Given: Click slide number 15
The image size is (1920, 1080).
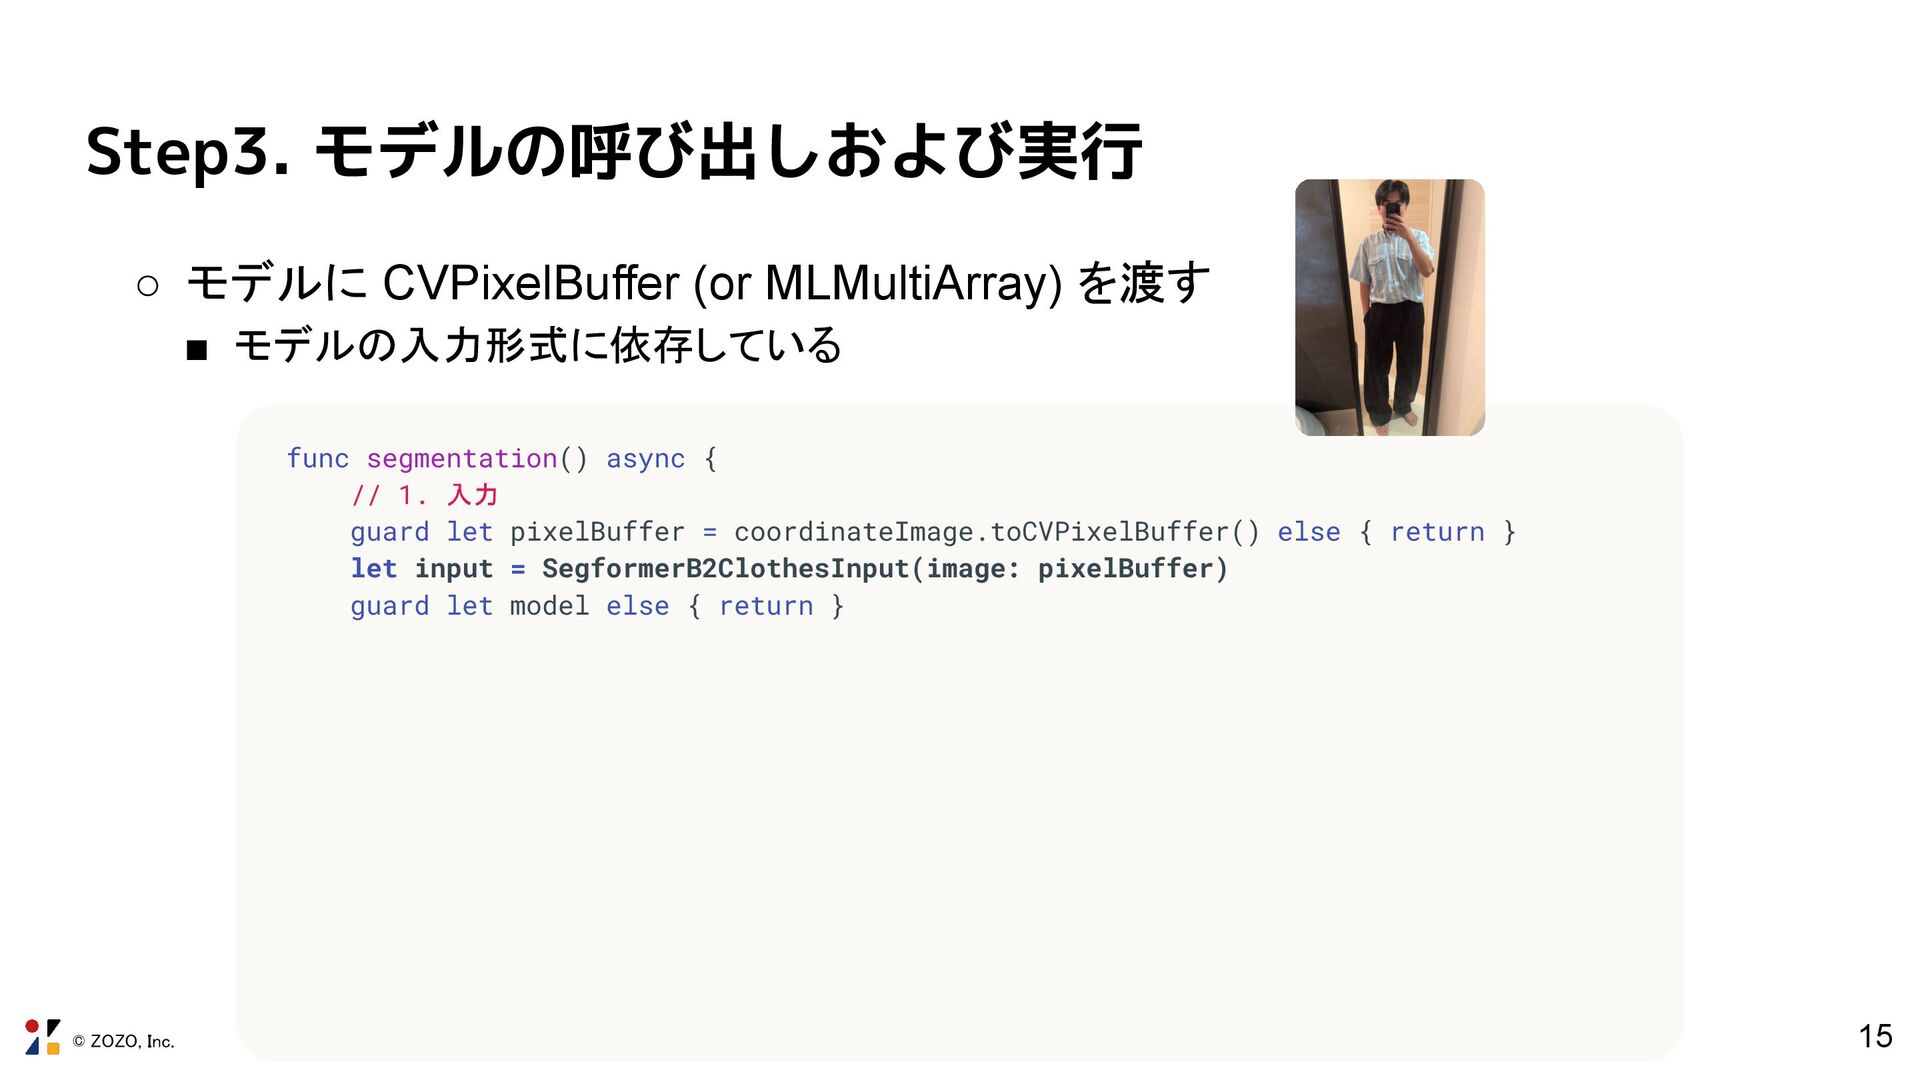Looking at the screenshot, I should (1875, 1036).
